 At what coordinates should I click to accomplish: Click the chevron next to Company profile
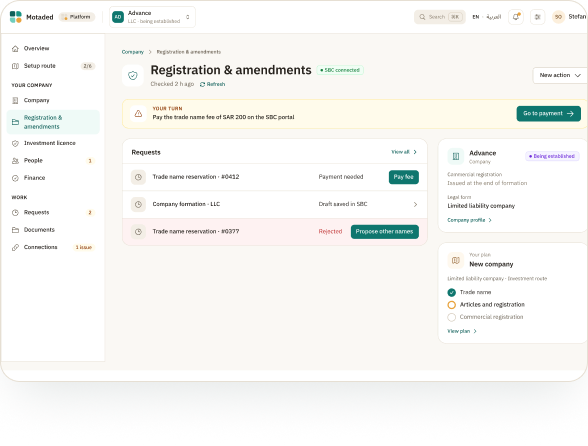point(490,220)
